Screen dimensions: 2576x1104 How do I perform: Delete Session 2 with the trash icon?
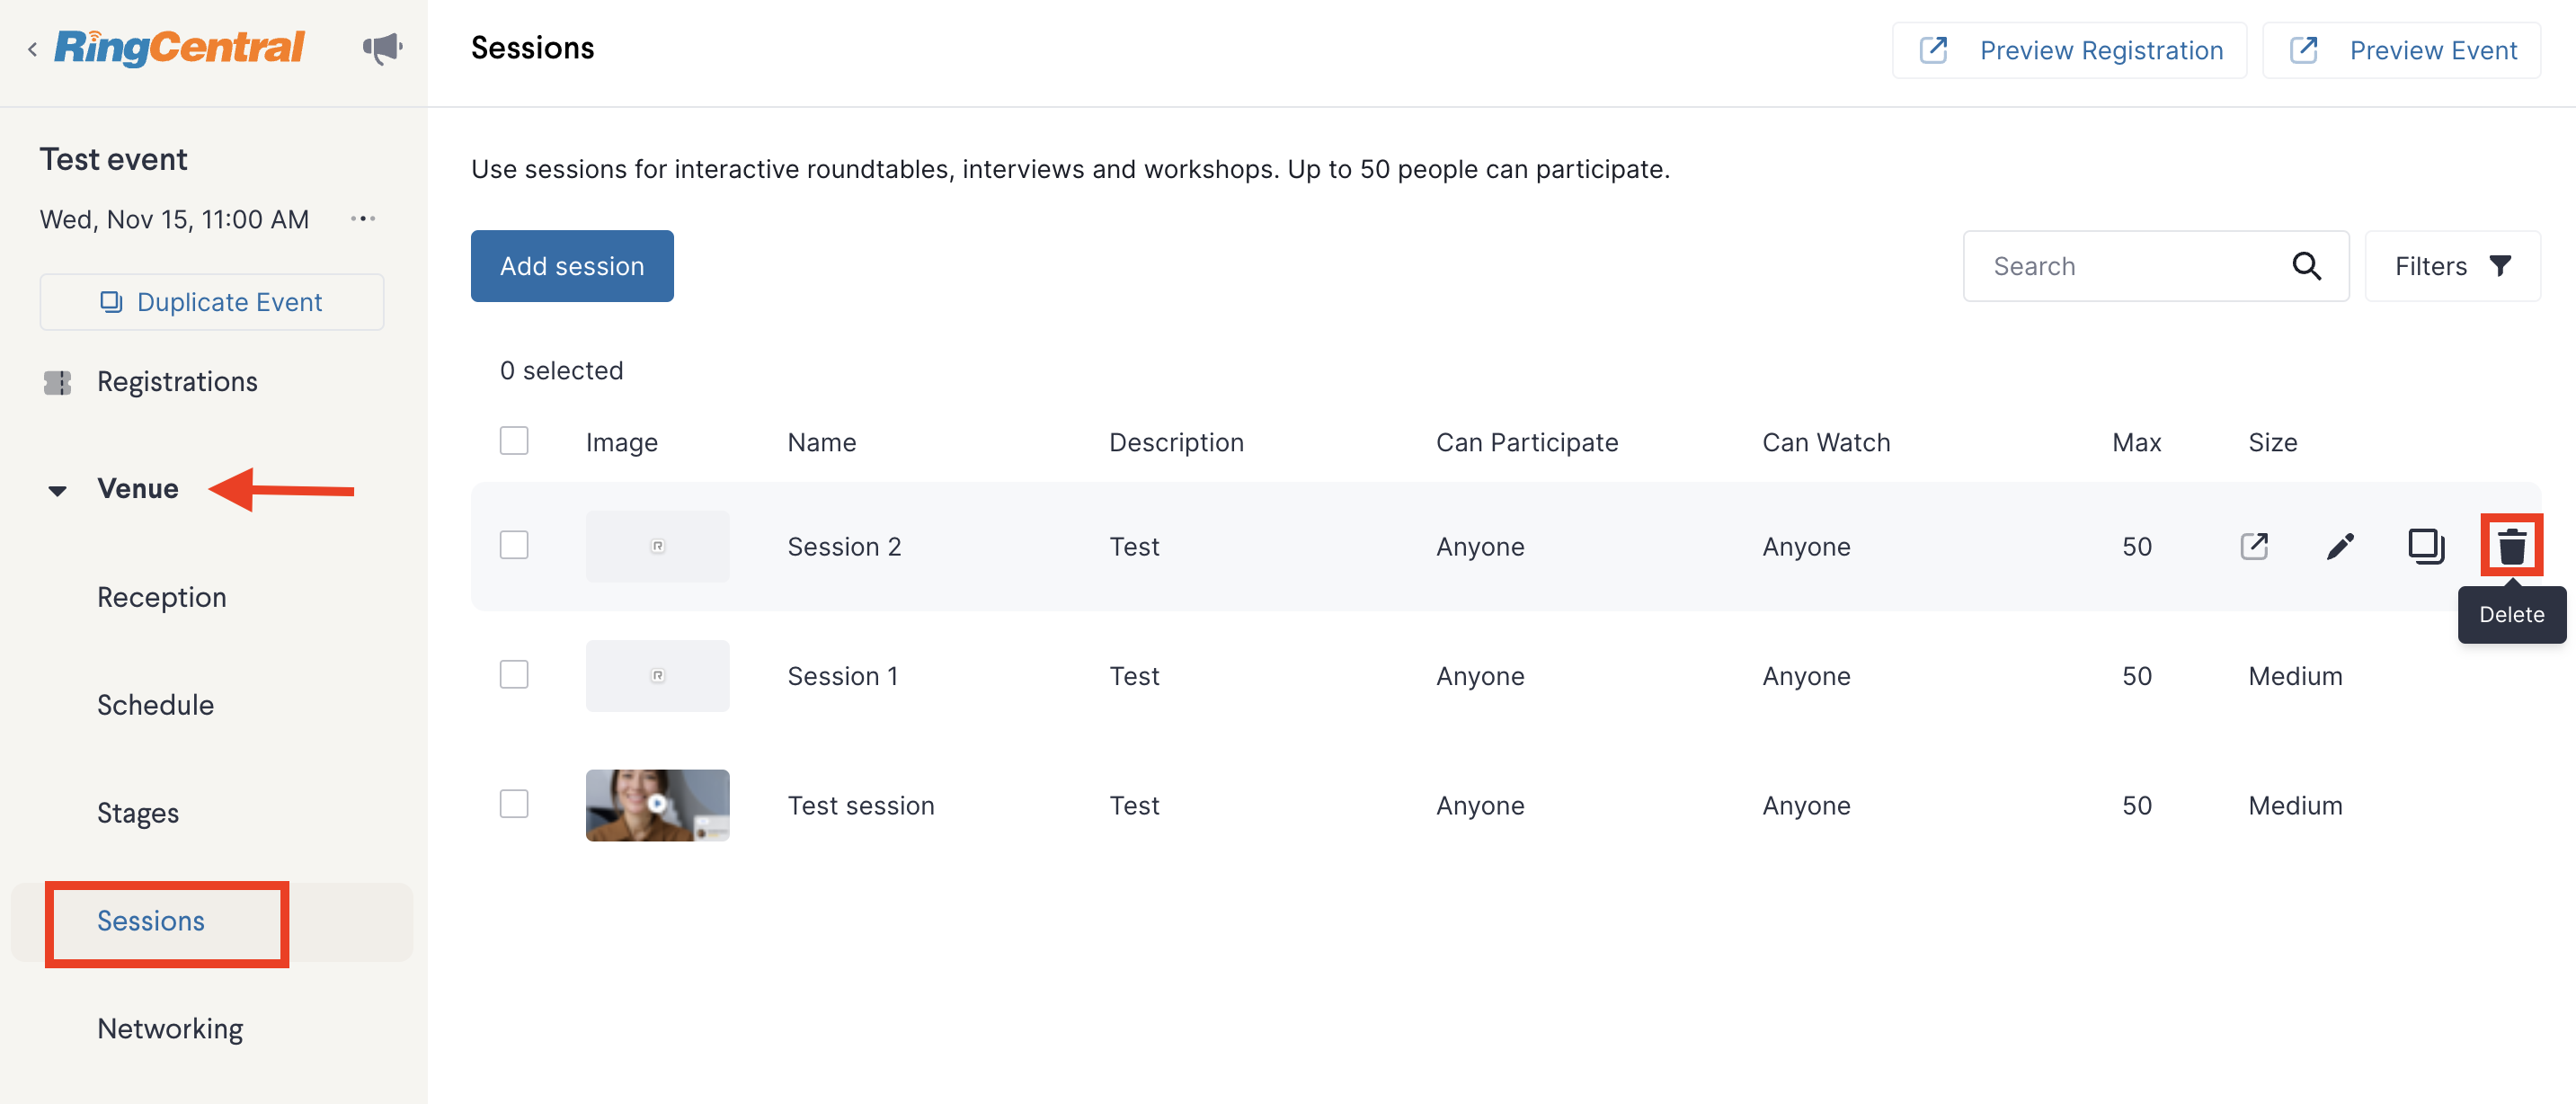(2511, 546)
